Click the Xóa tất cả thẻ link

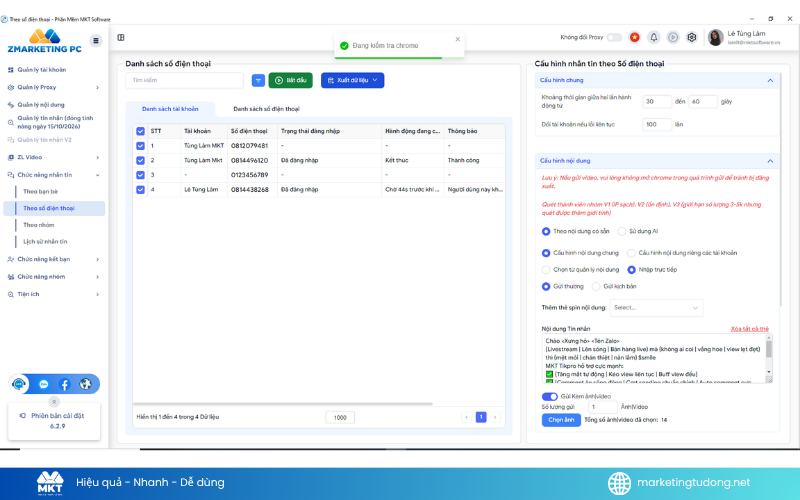[749, 329]
